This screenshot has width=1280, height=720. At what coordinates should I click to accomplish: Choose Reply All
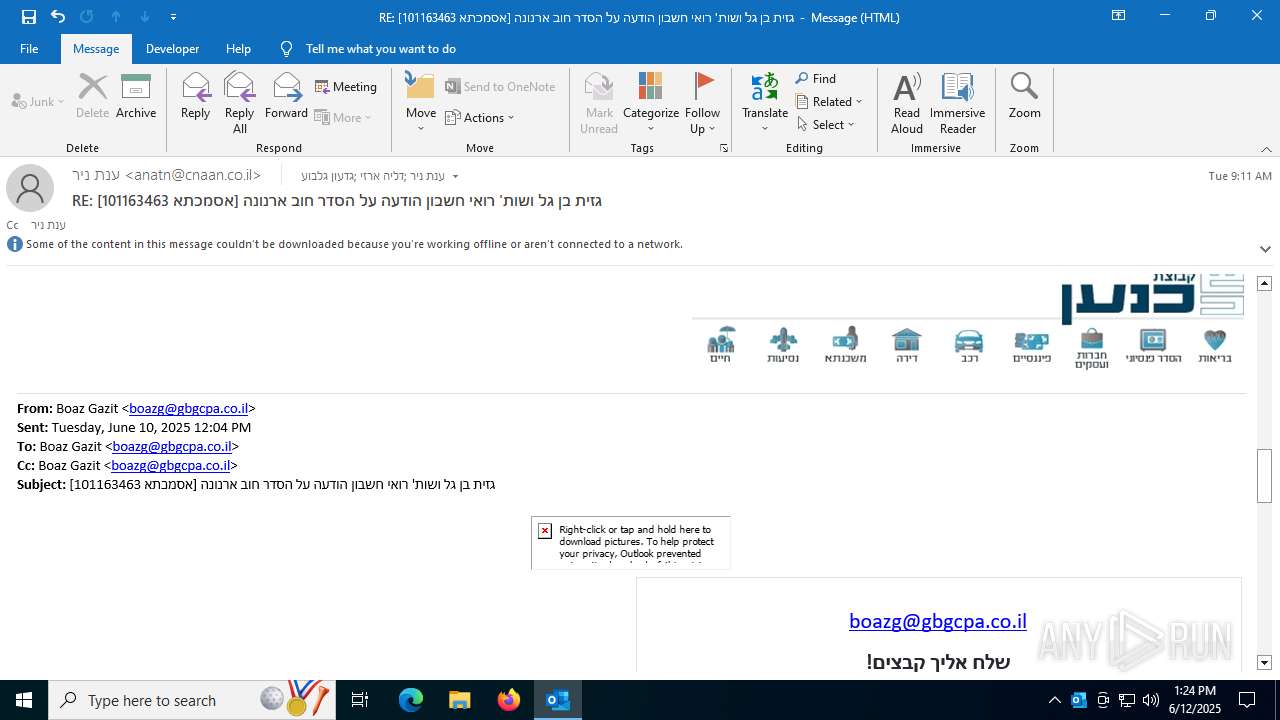(x=239, y=103)
